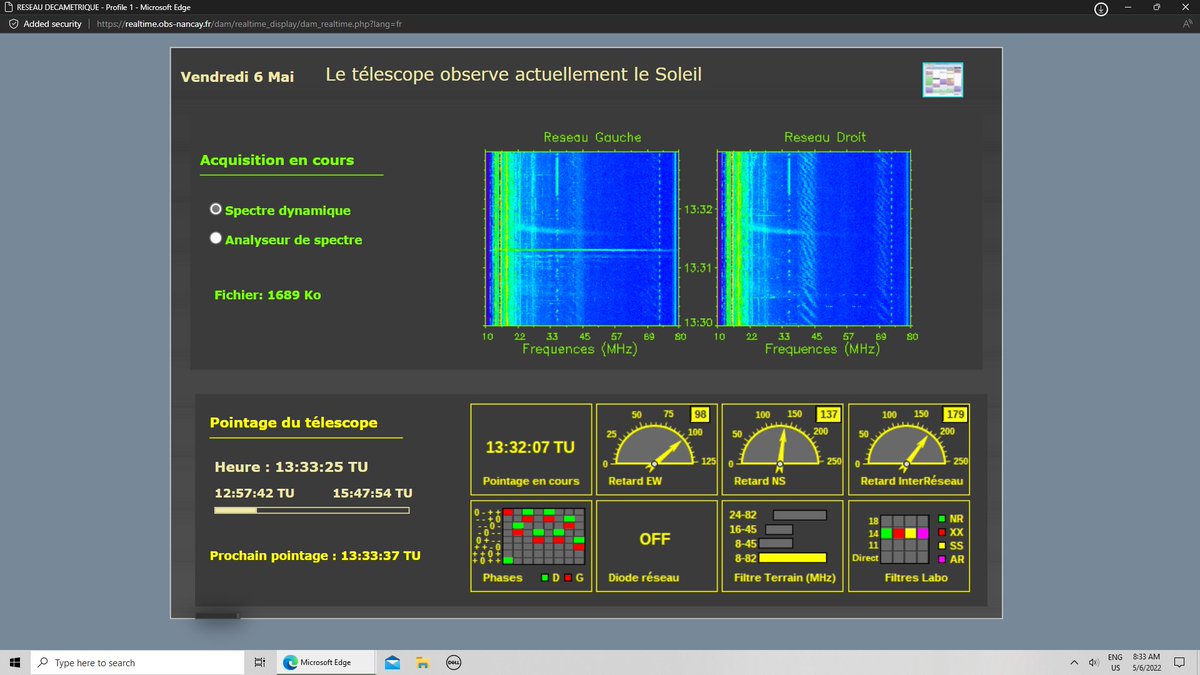1200x675 pixels.
Task: Click the Reseau Droit spectrogram
Action: (x=815, y=238)
